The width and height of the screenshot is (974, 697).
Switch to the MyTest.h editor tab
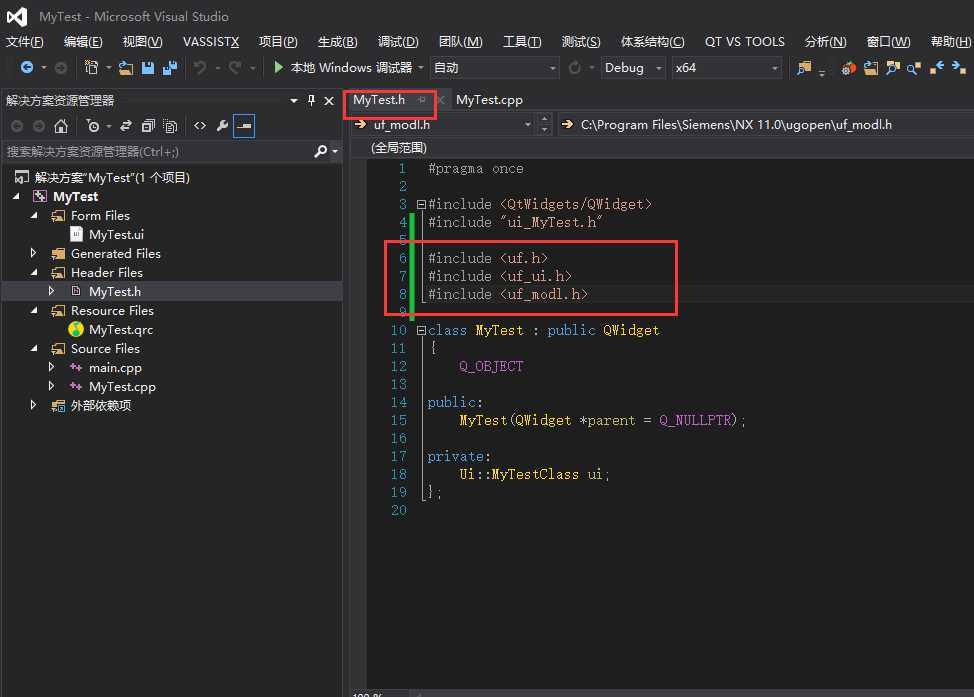[x=379, y=99]
